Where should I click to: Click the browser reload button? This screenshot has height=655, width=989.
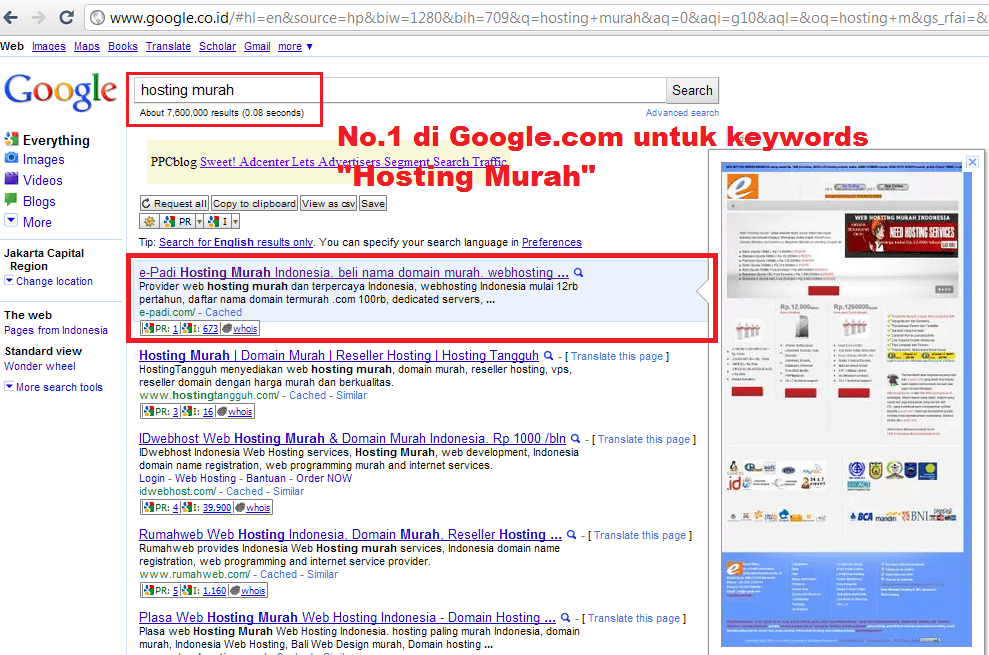66,17
